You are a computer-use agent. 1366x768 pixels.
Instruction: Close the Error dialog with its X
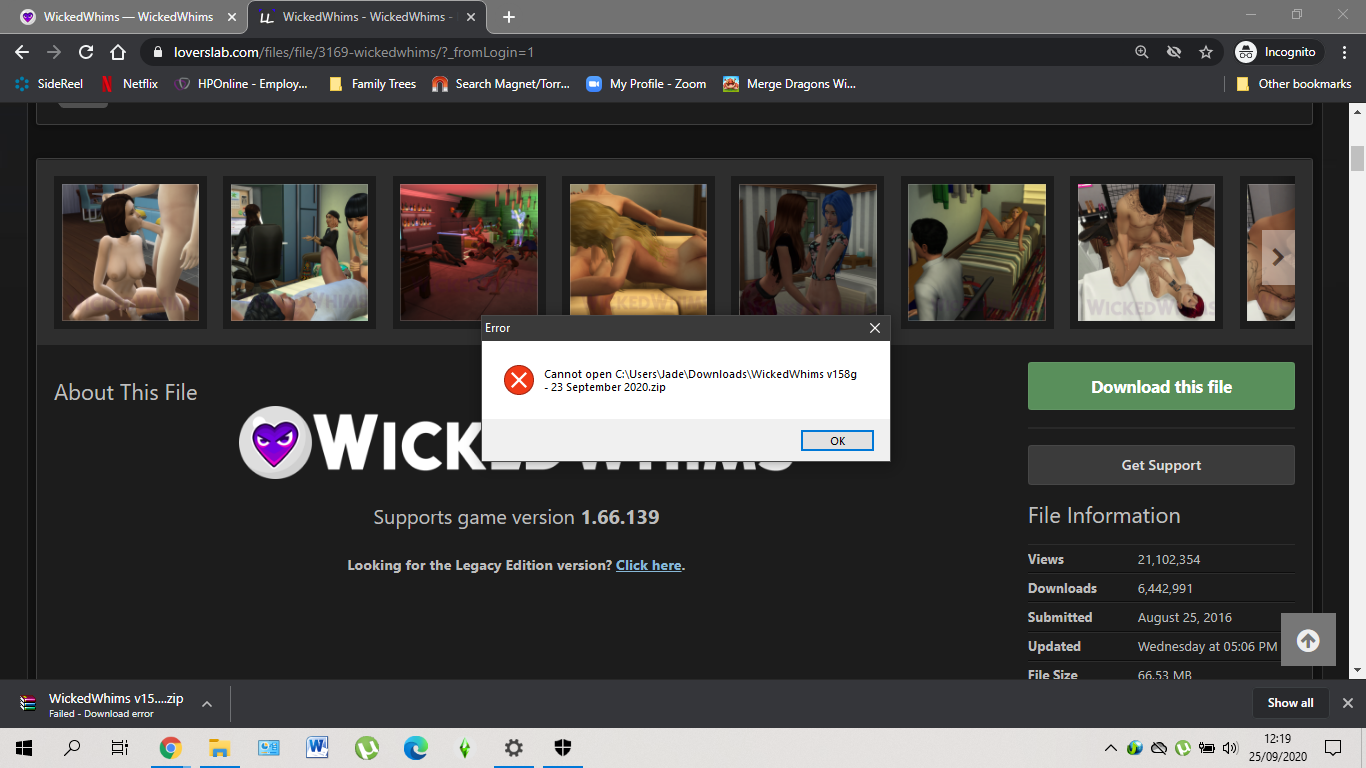pos(875,328)
